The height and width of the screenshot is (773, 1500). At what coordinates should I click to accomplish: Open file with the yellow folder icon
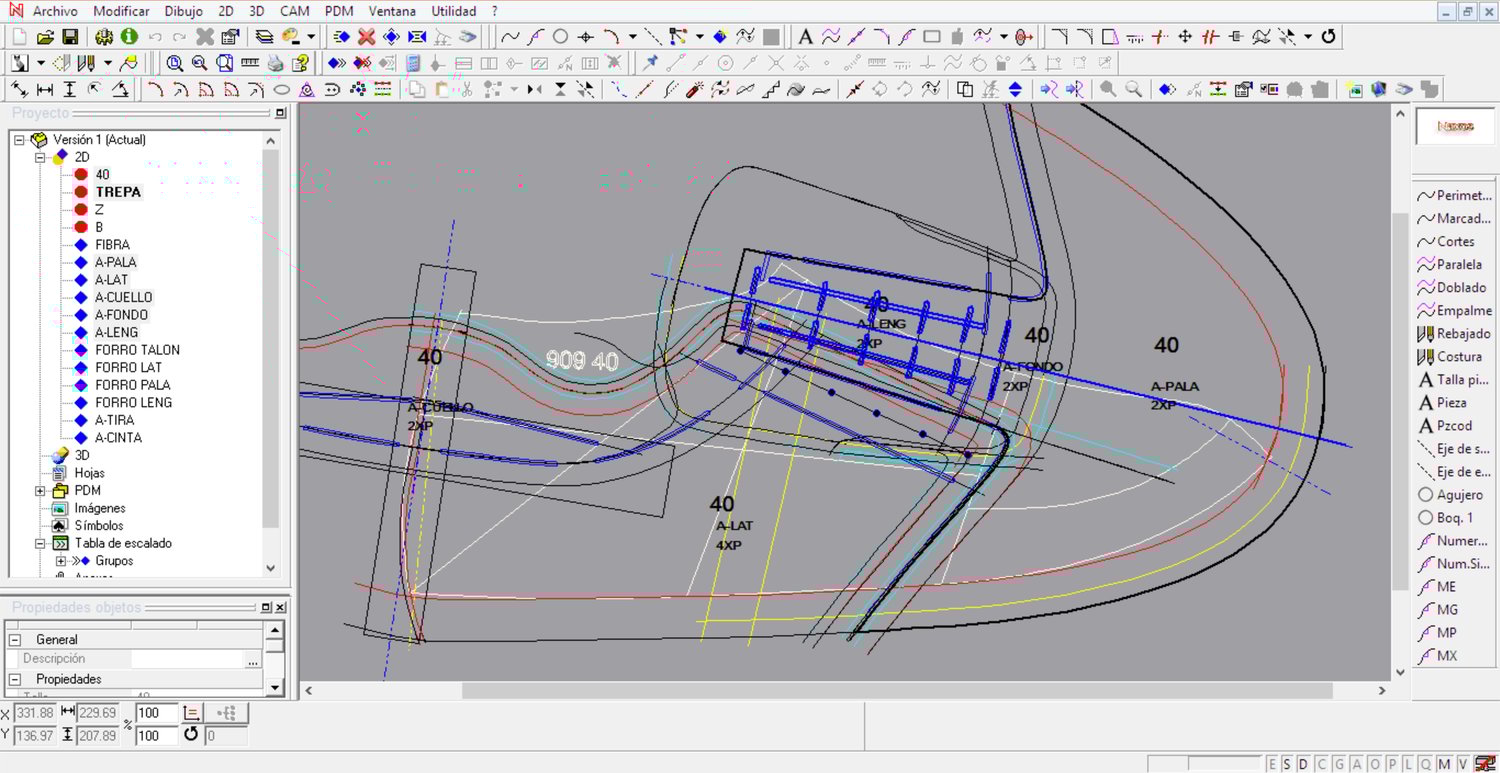pyautogui.click(x=45, y=37)
